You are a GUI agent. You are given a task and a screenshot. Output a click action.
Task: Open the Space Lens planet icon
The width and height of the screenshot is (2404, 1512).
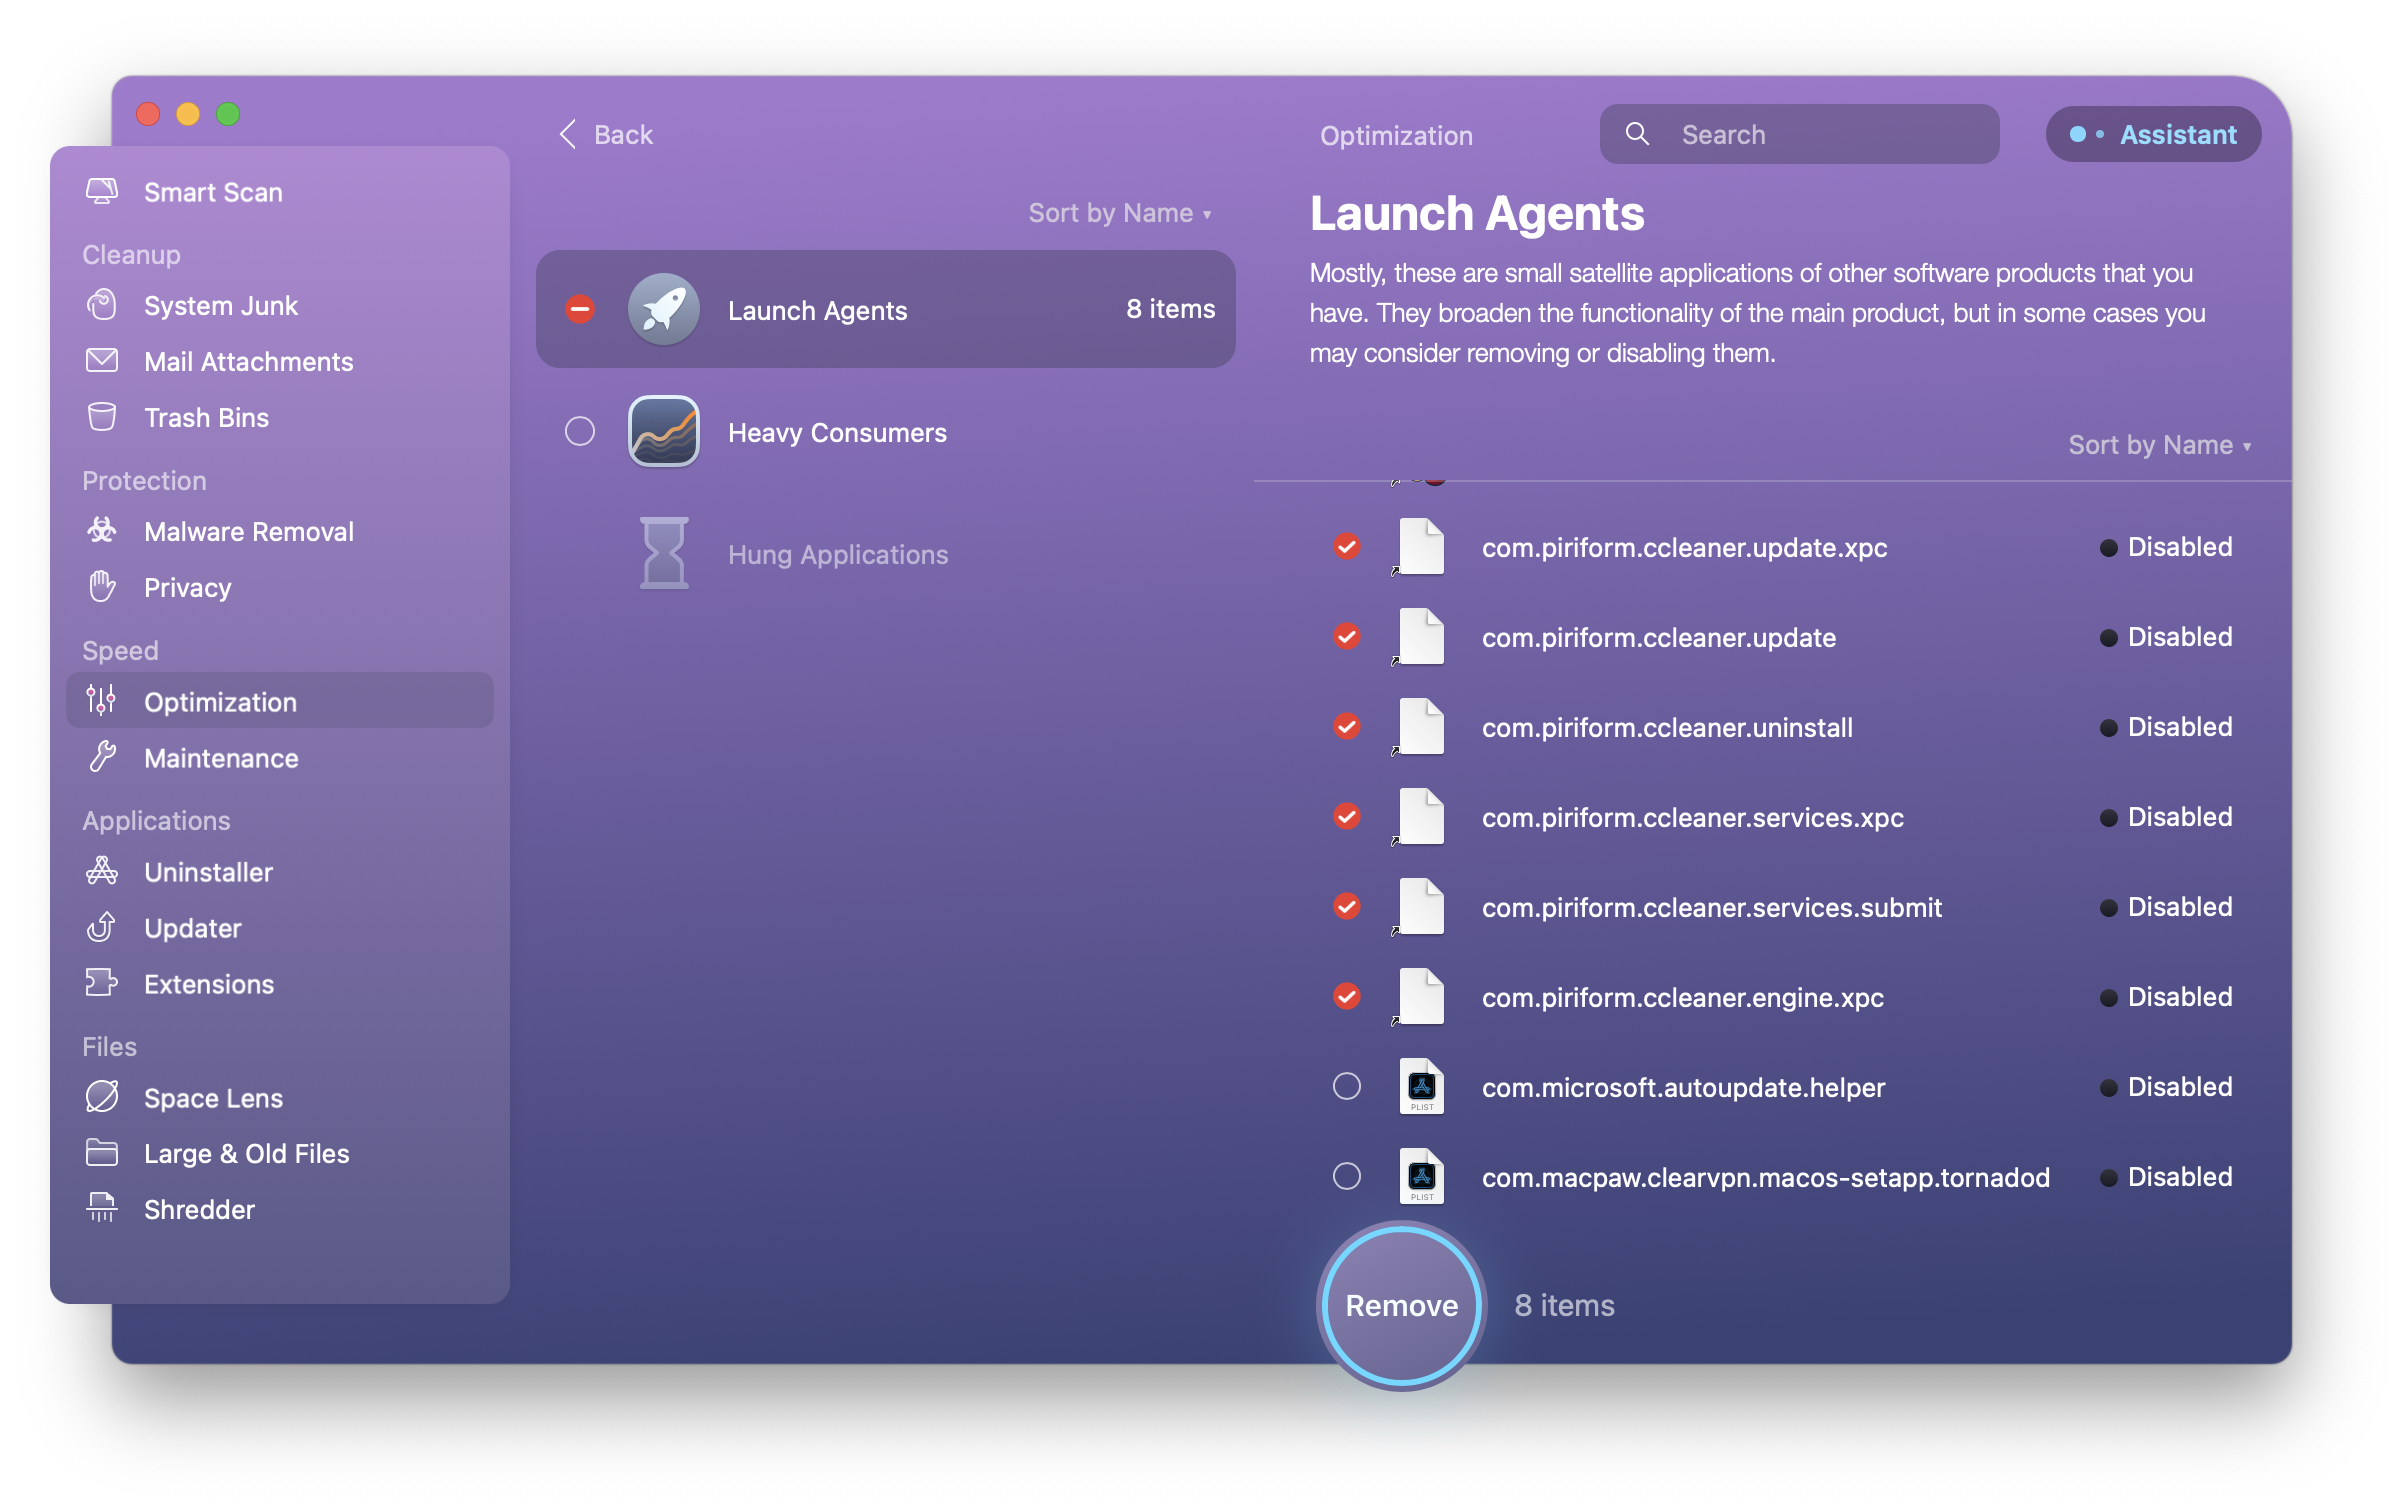point(102,1097)
